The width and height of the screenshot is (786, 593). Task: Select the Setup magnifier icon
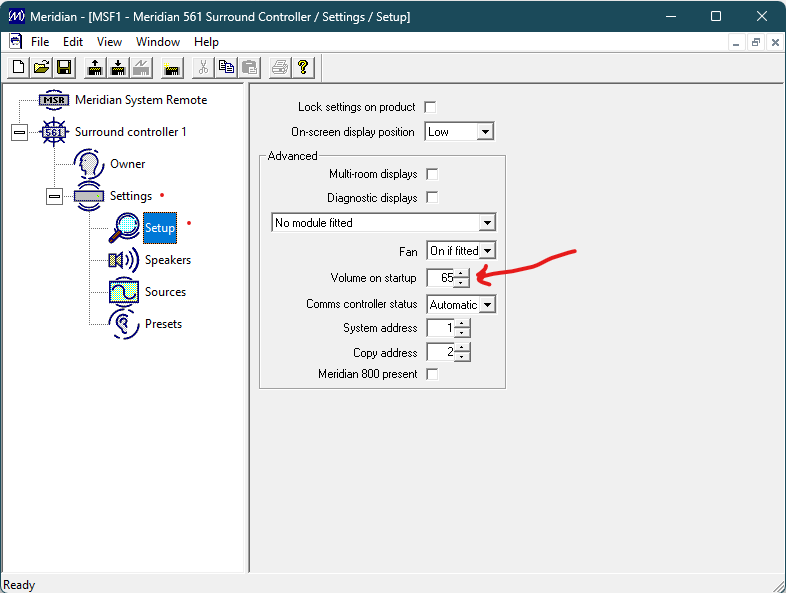[124, 228]
